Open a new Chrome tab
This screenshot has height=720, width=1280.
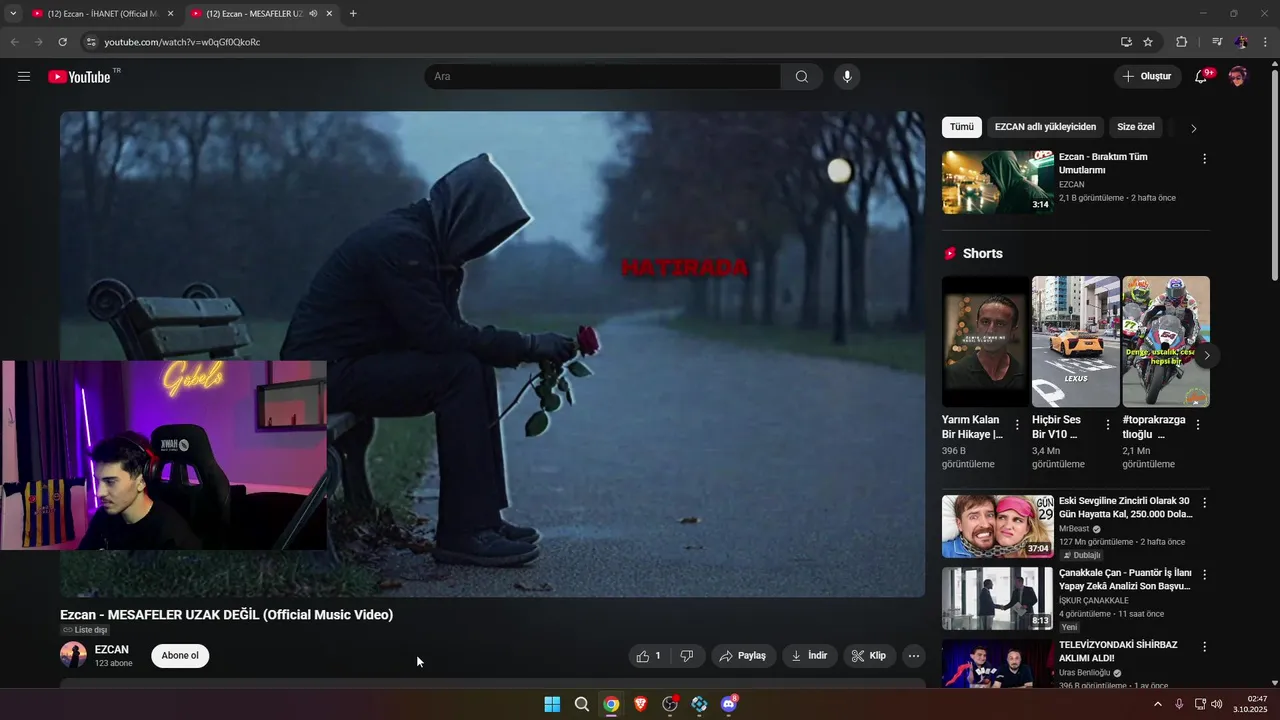point(353,13)
